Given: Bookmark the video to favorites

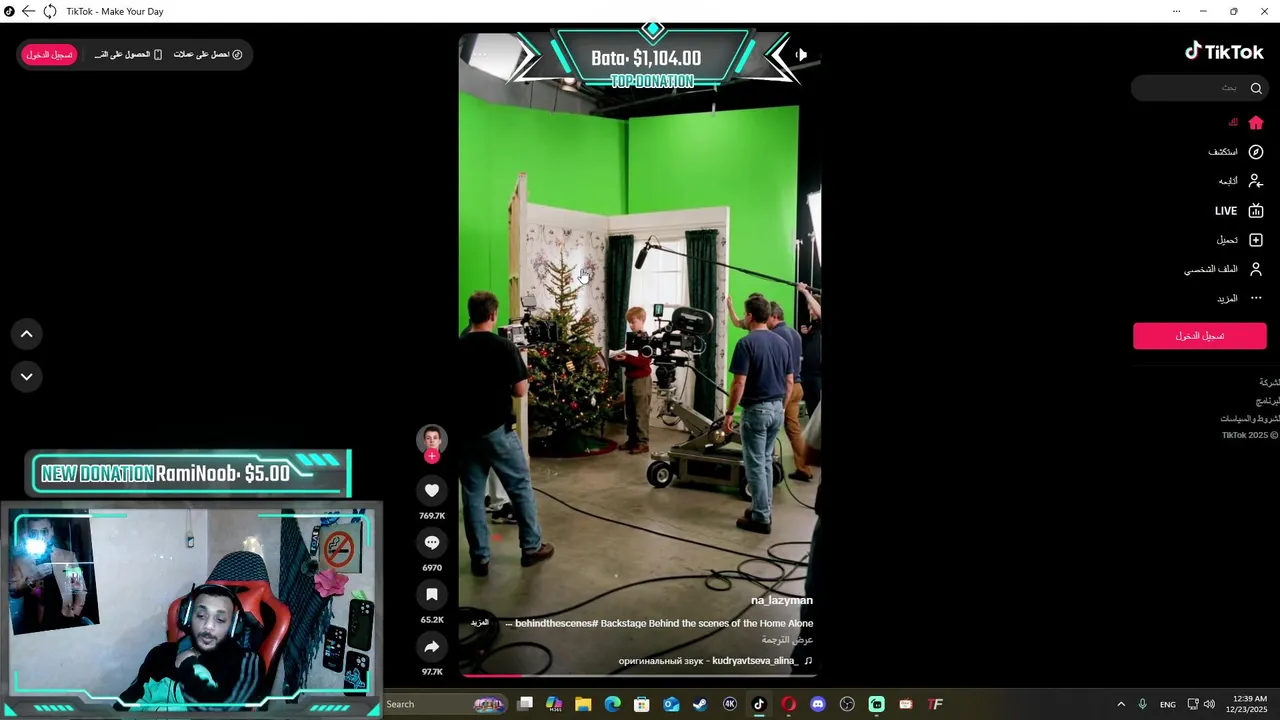Looking at the screenshot, I should click(432, 594).
